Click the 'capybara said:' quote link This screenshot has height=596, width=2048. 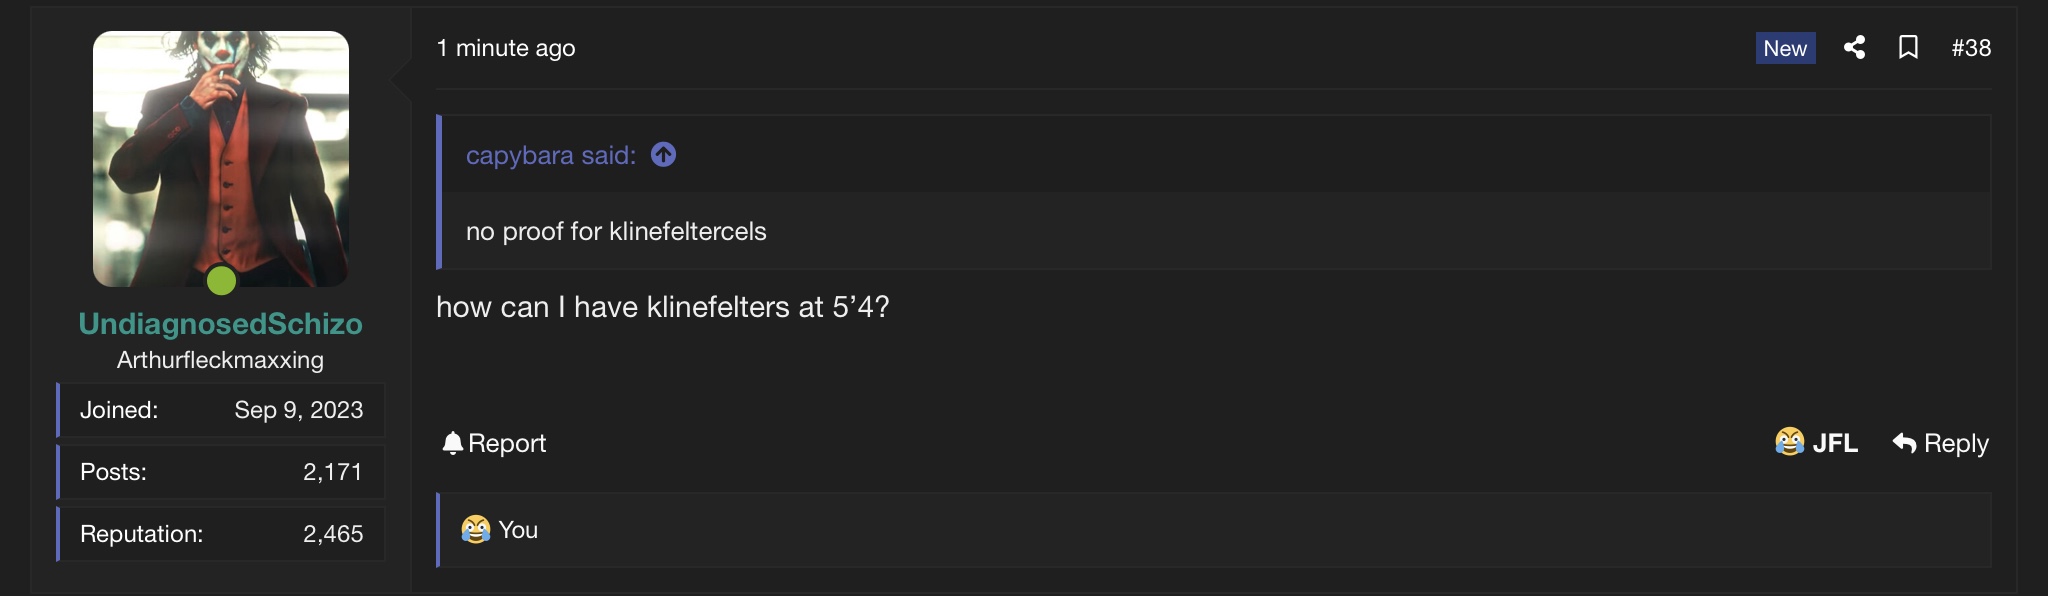551,155
